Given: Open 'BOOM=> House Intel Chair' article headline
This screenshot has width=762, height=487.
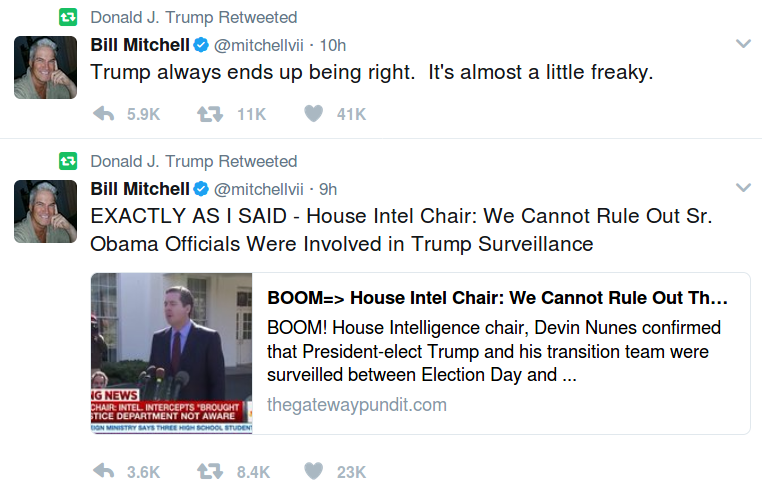Looking at the screenshot, I should [497, 298].
